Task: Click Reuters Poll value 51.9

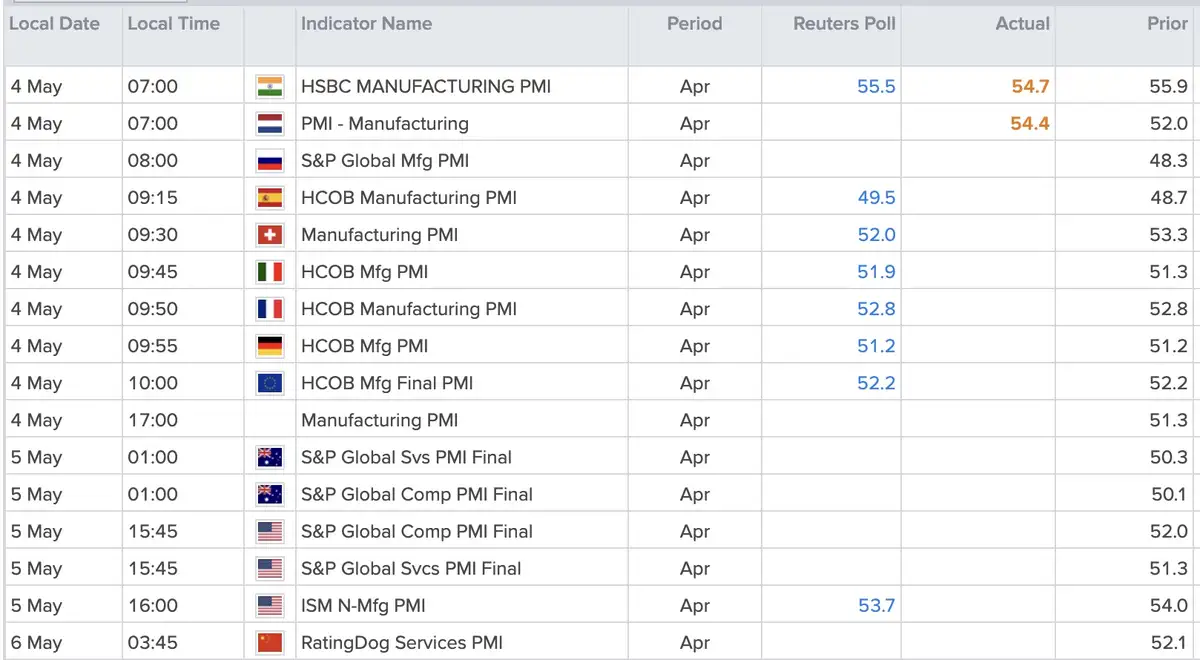Action: tap(876, 272)
